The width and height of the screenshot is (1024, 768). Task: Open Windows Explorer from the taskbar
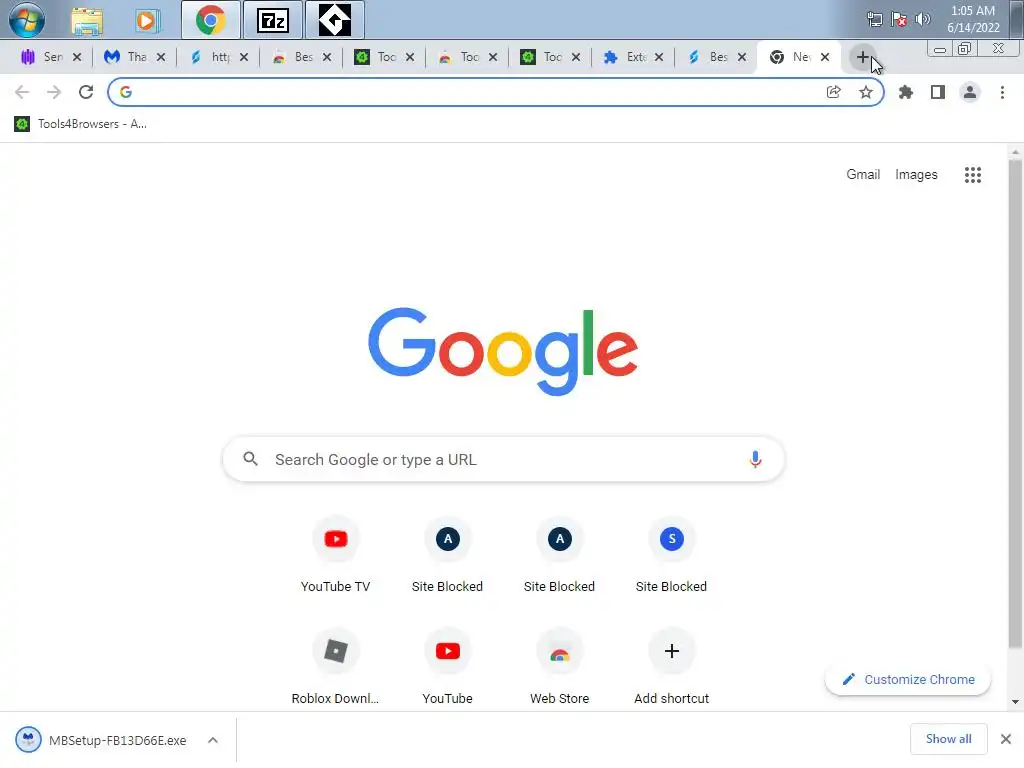(87, 21)
